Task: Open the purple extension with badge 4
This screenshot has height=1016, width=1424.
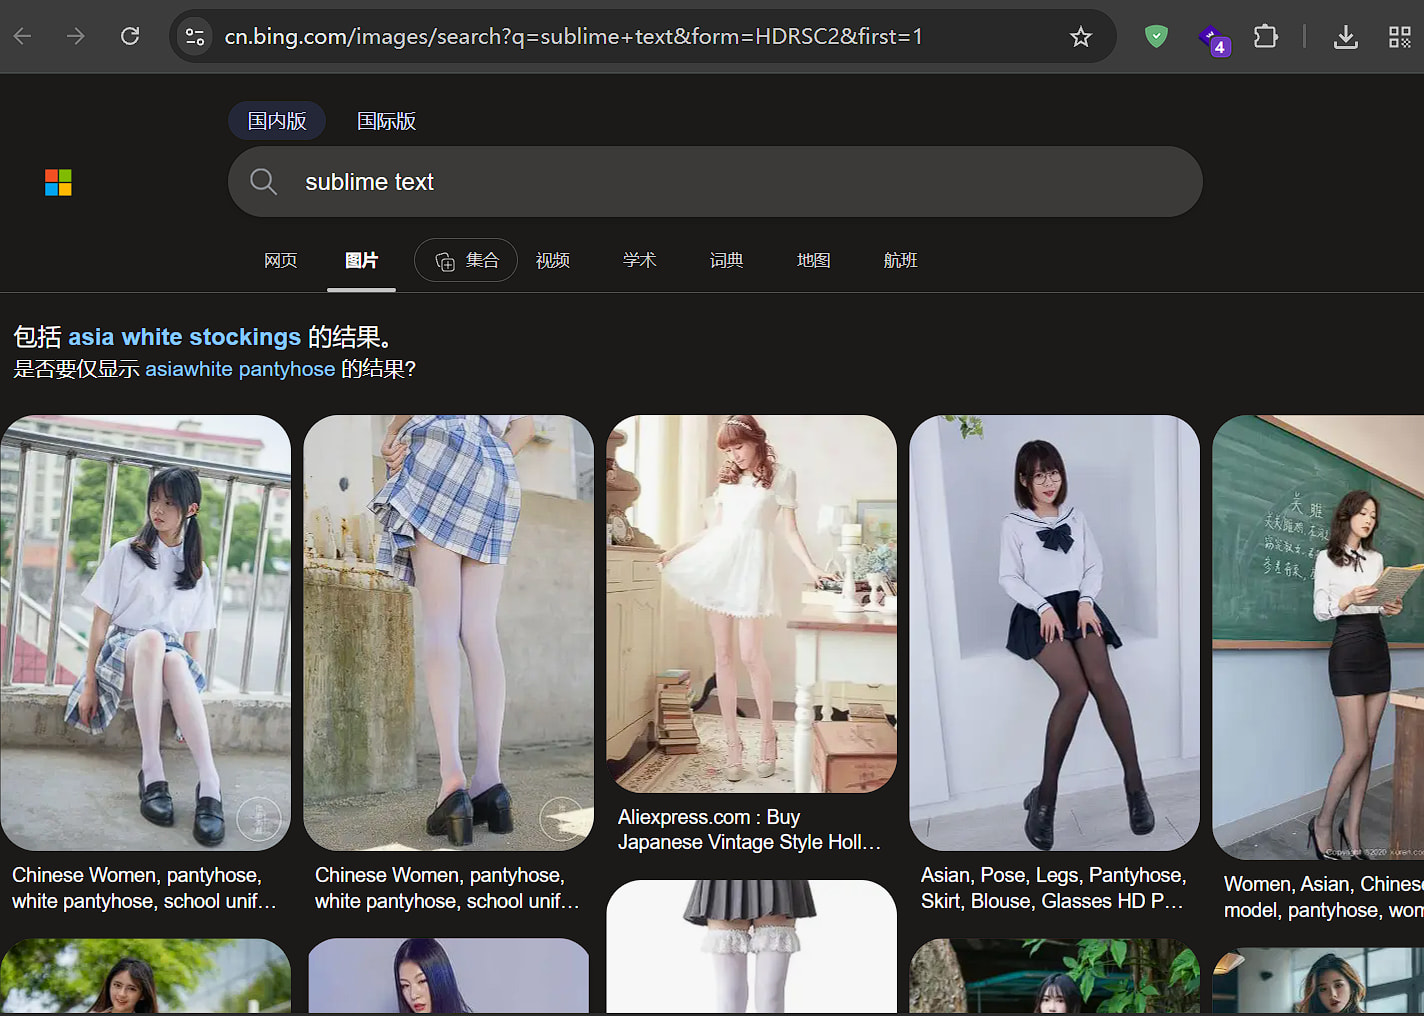Action: coord(1213,39)
